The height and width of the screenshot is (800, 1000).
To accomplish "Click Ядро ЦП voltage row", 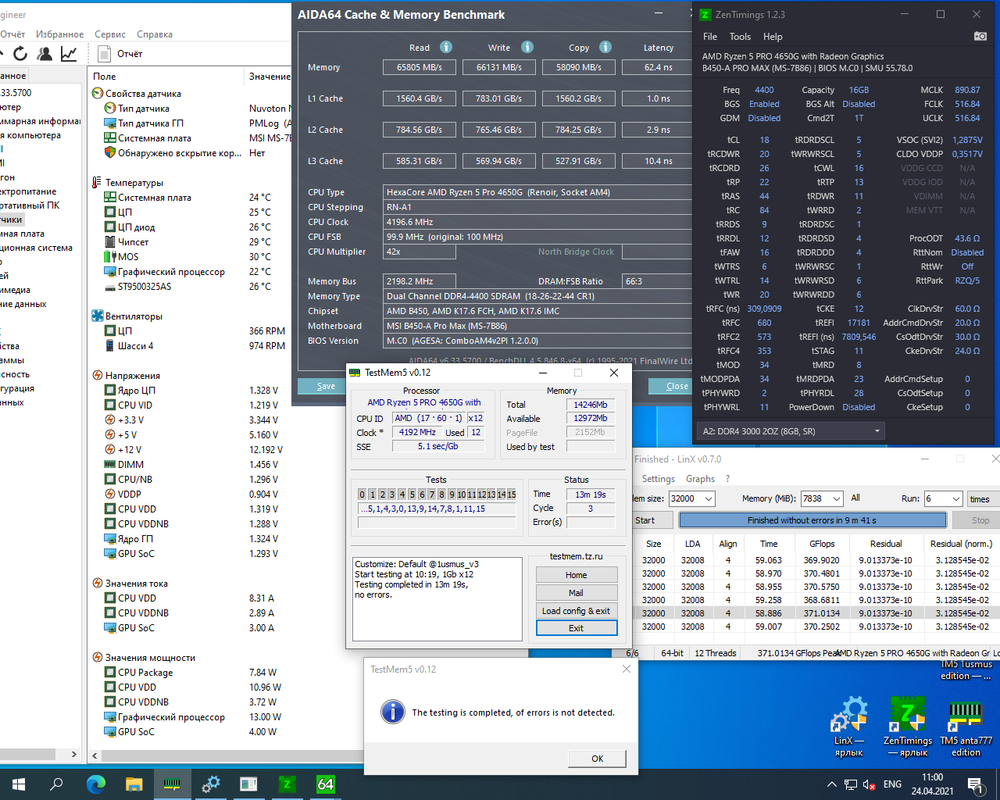I will 191,390.
